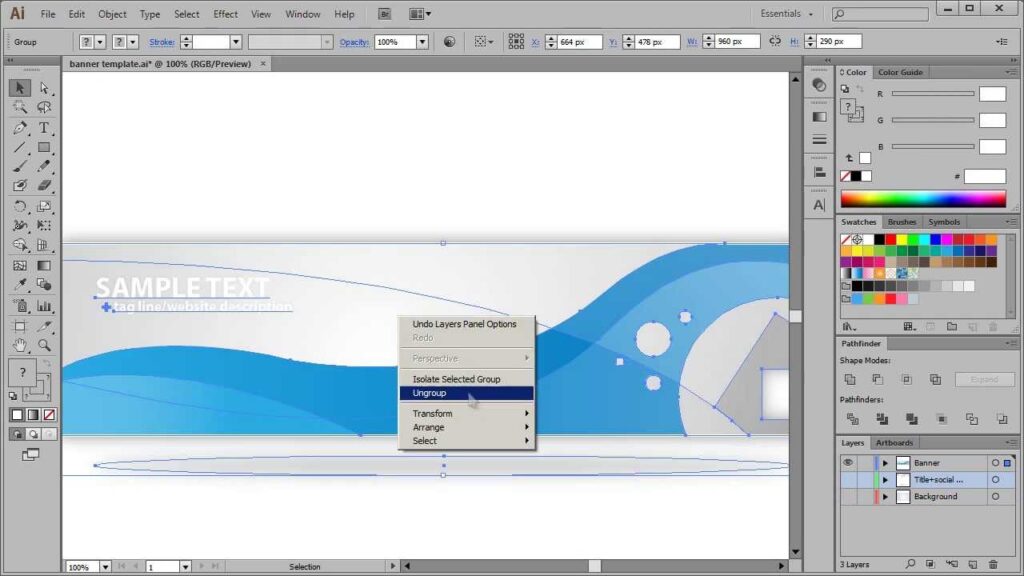Expand the Banner layer contents
The height and width of the screenshot is (576, 1024).
tap(886, 463)
